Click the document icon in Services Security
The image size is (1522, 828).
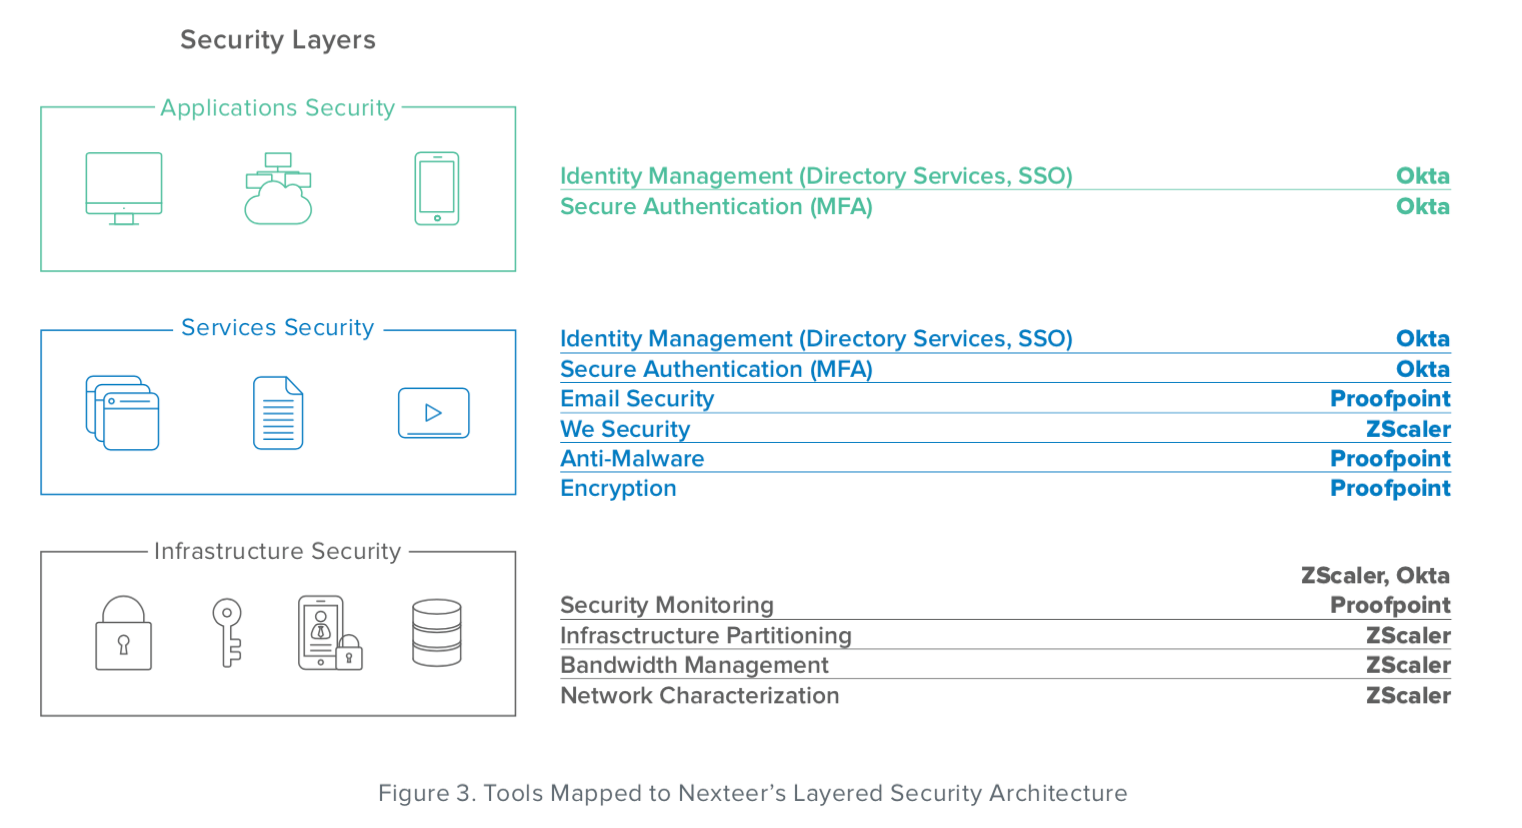tap(278, 413)
